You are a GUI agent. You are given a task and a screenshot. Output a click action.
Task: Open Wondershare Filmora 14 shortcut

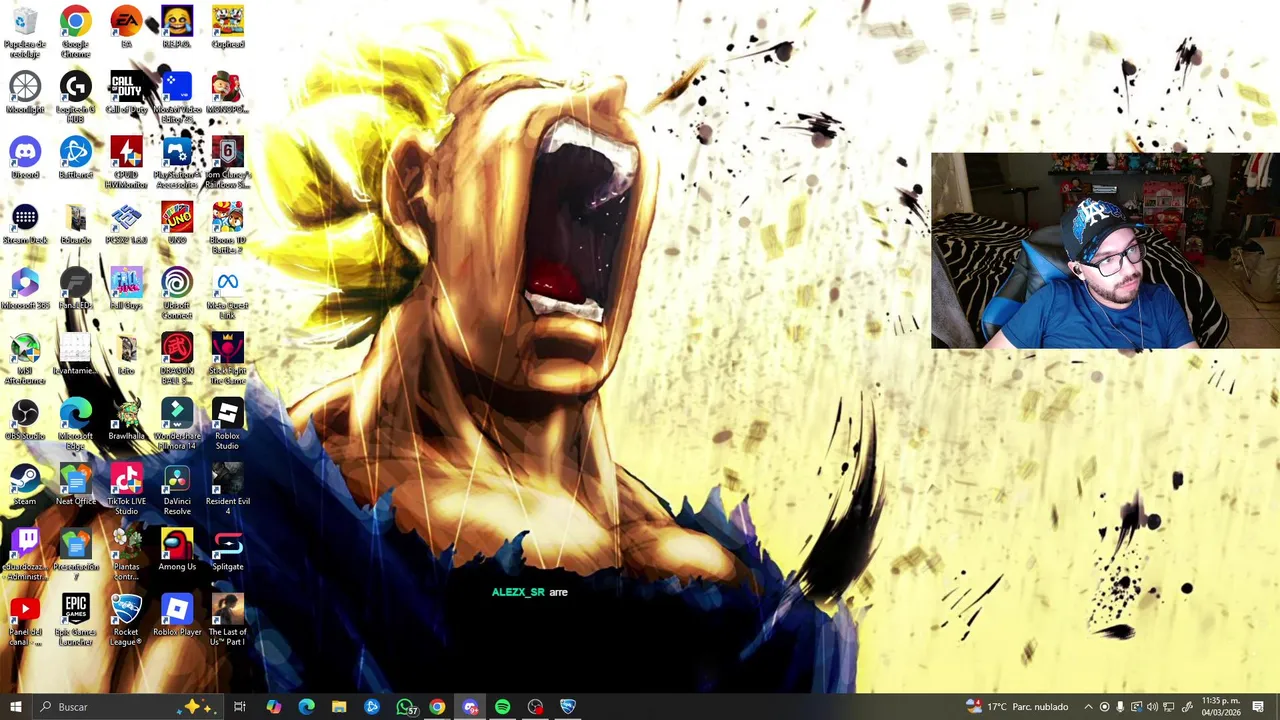(x=177, y=424)
